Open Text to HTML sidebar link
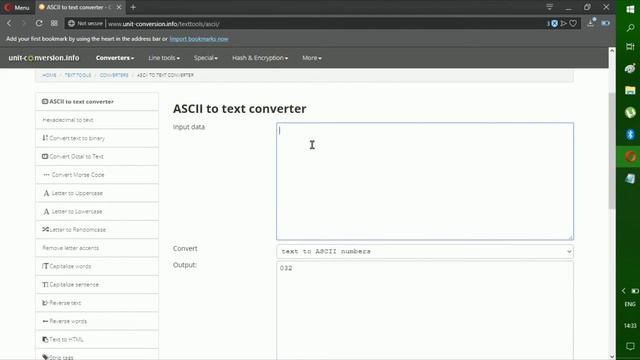The width and height of the screenshot is (640, 360). 97,340
